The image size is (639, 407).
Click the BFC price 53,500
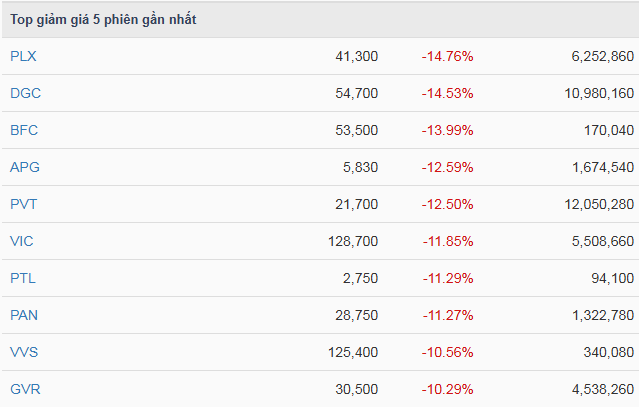[x=357, y=130]
